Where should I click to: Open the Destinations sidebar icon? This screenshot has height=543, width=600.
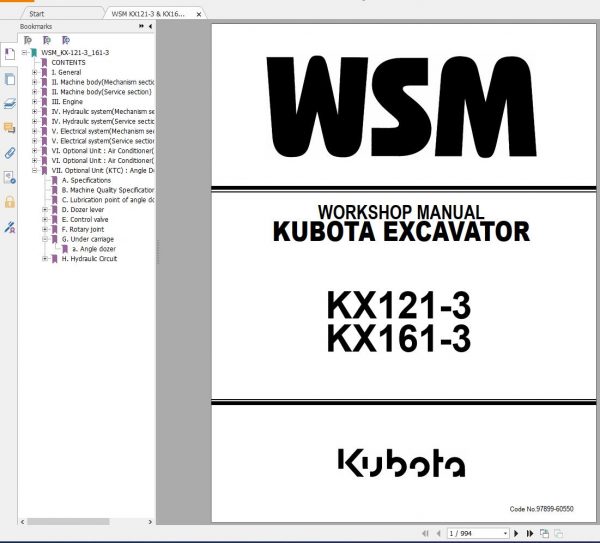point(10,178)
